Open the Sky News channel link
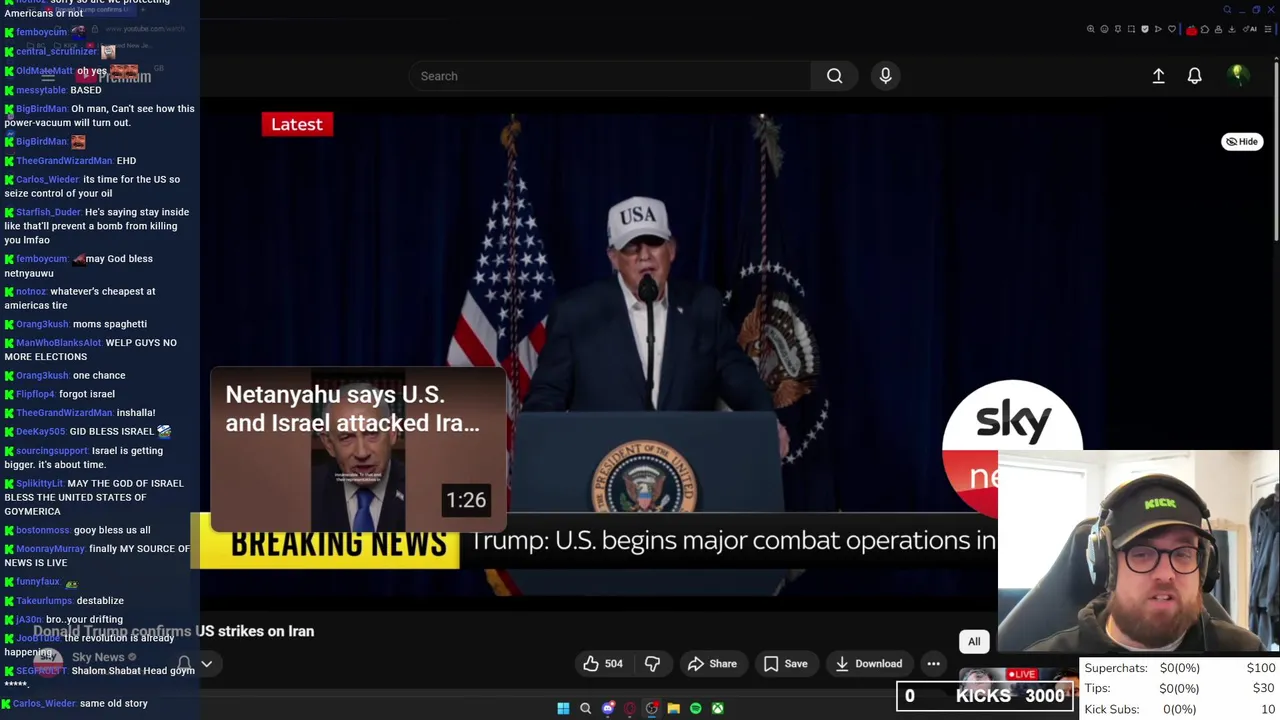 [98, 657]
